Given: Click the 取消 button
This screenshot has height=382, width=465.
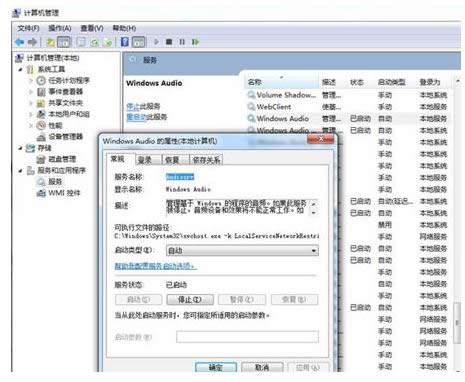Looking at the screenshot, I should (x=262, y=367).
